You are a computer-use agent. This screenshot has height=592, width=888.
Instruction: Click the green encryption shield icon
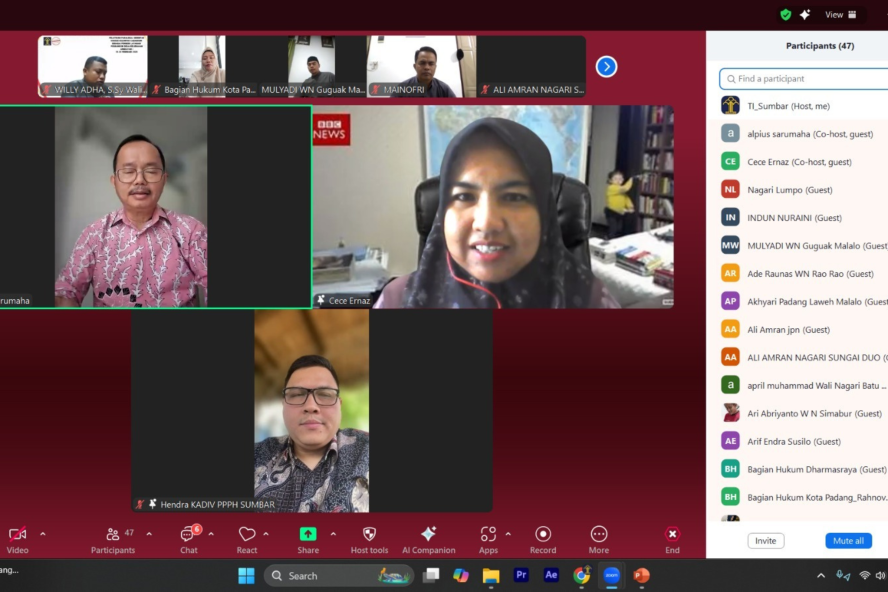(x=785, y=15)
